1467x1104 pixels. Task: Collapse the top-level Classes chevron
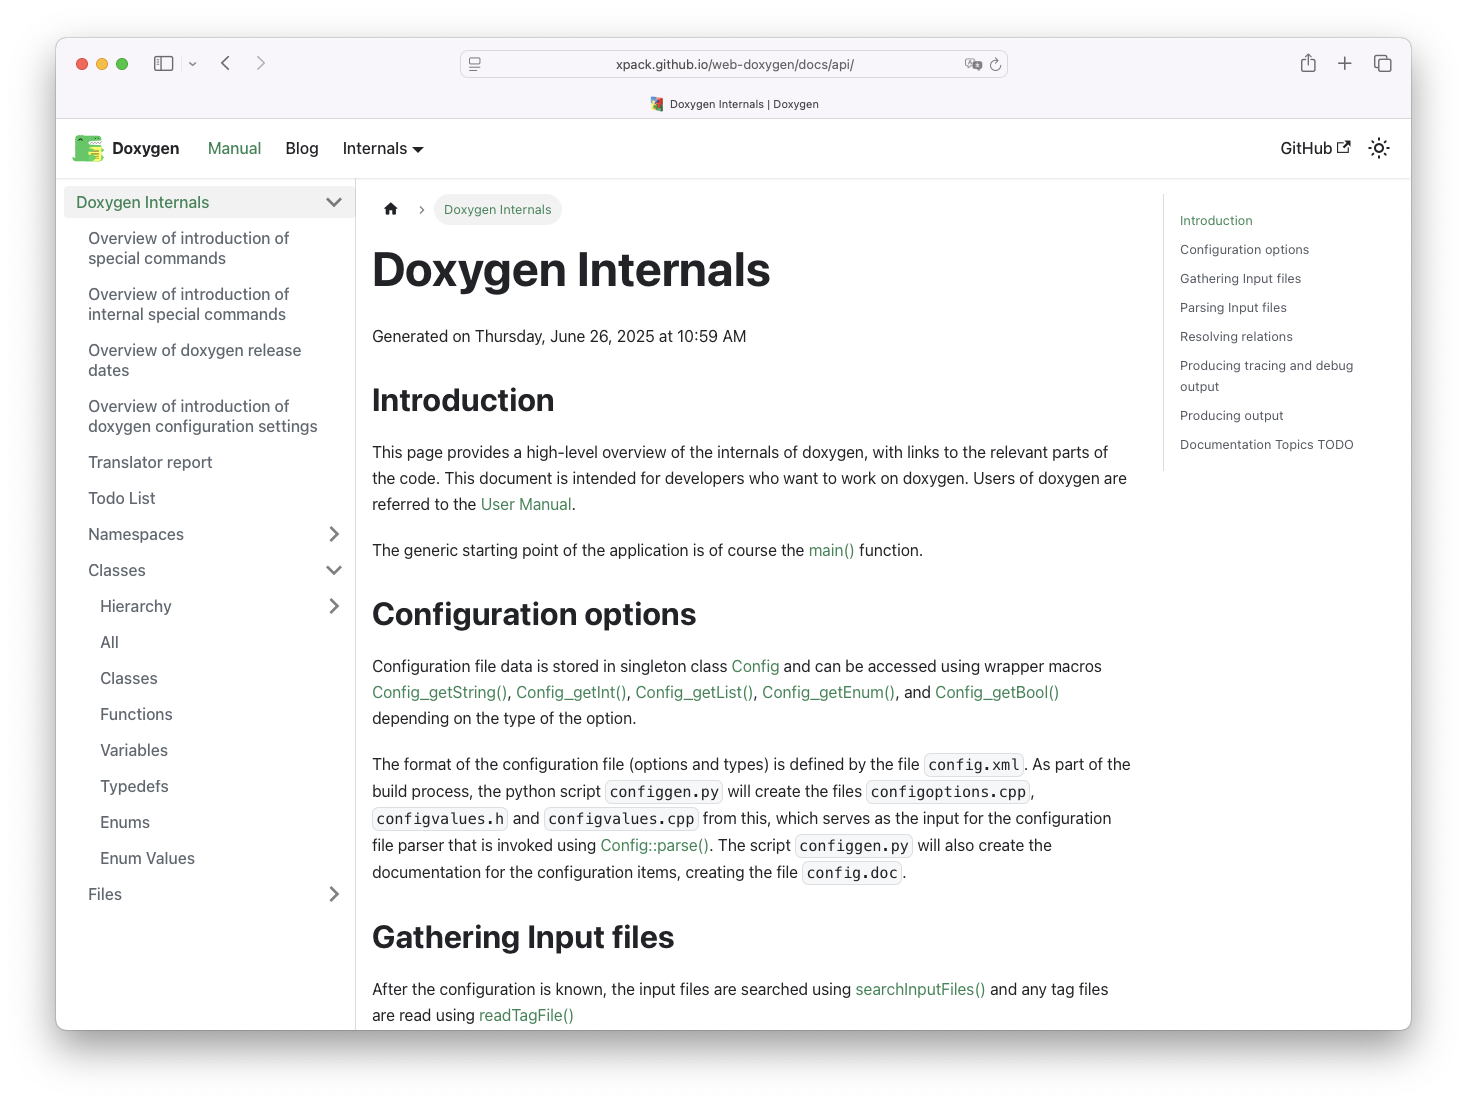coord(334,570)
